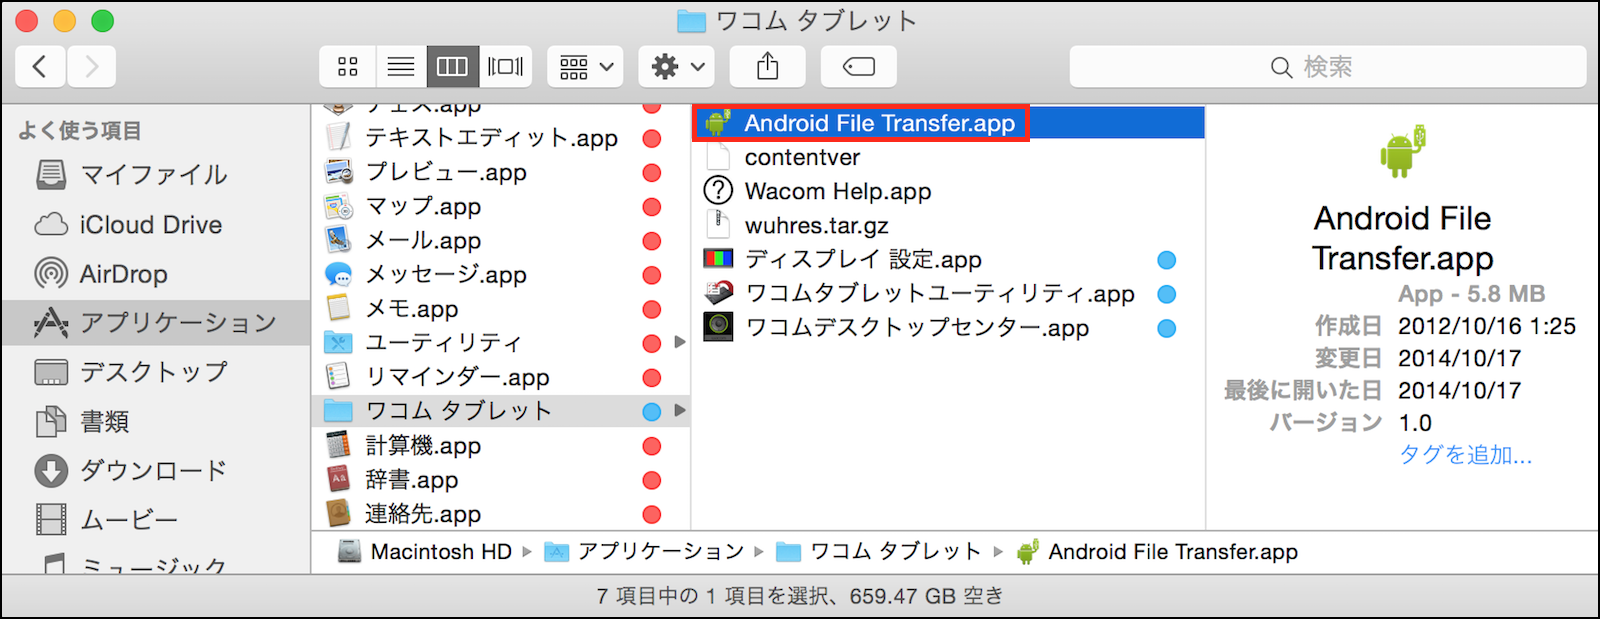Image resolution: width=1600 pixels, height=619 pixels.
Task: Click the 2012/10/16 1:25 creation date value
Action: (1487, 326)
